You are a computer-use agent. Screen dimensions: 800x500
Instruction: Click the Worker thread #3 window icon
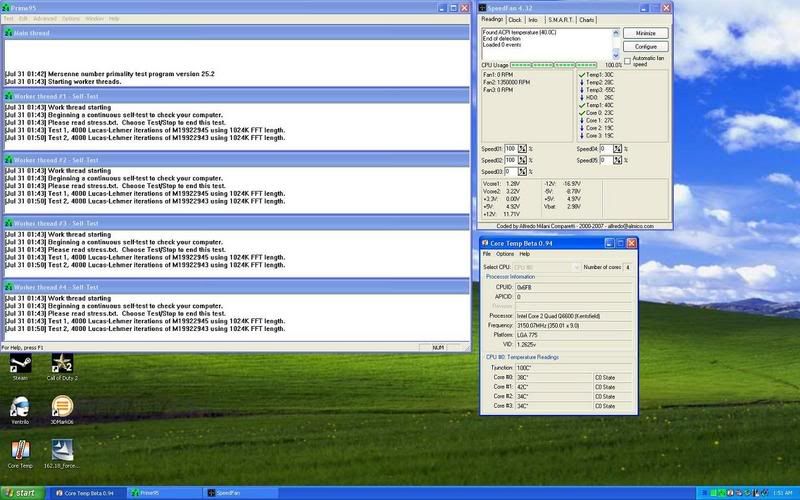(x=8, y=223)
